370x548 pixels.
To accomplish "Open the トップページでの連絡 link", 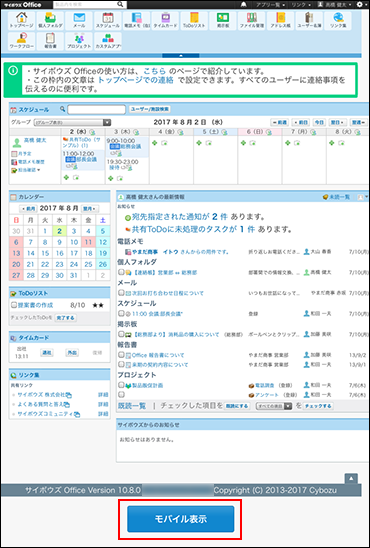I will click(x=136, y=80).
